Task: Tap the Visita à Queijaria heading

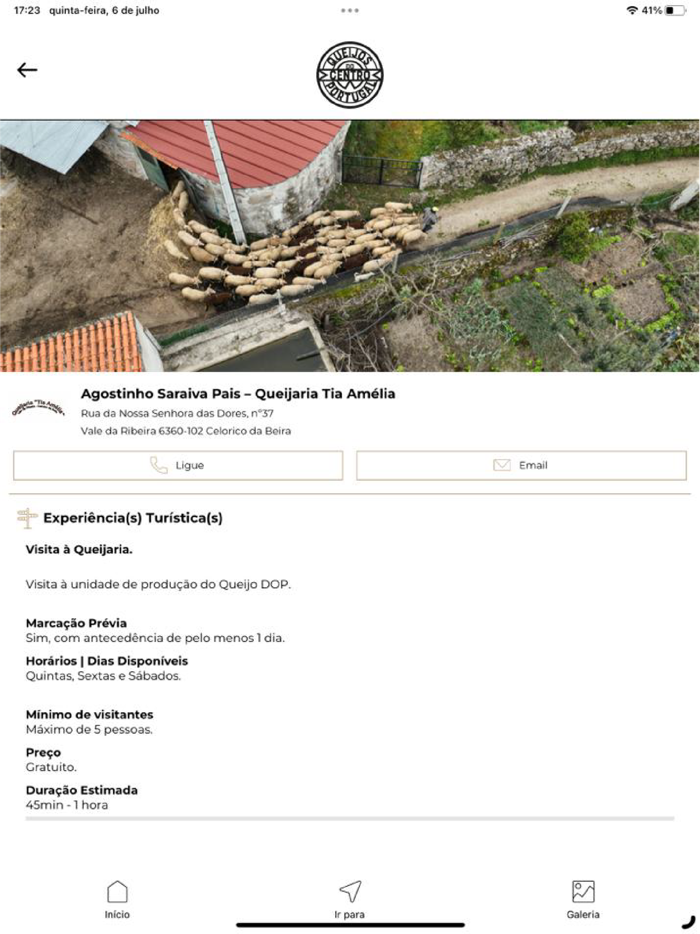Action: click(79, 549)
